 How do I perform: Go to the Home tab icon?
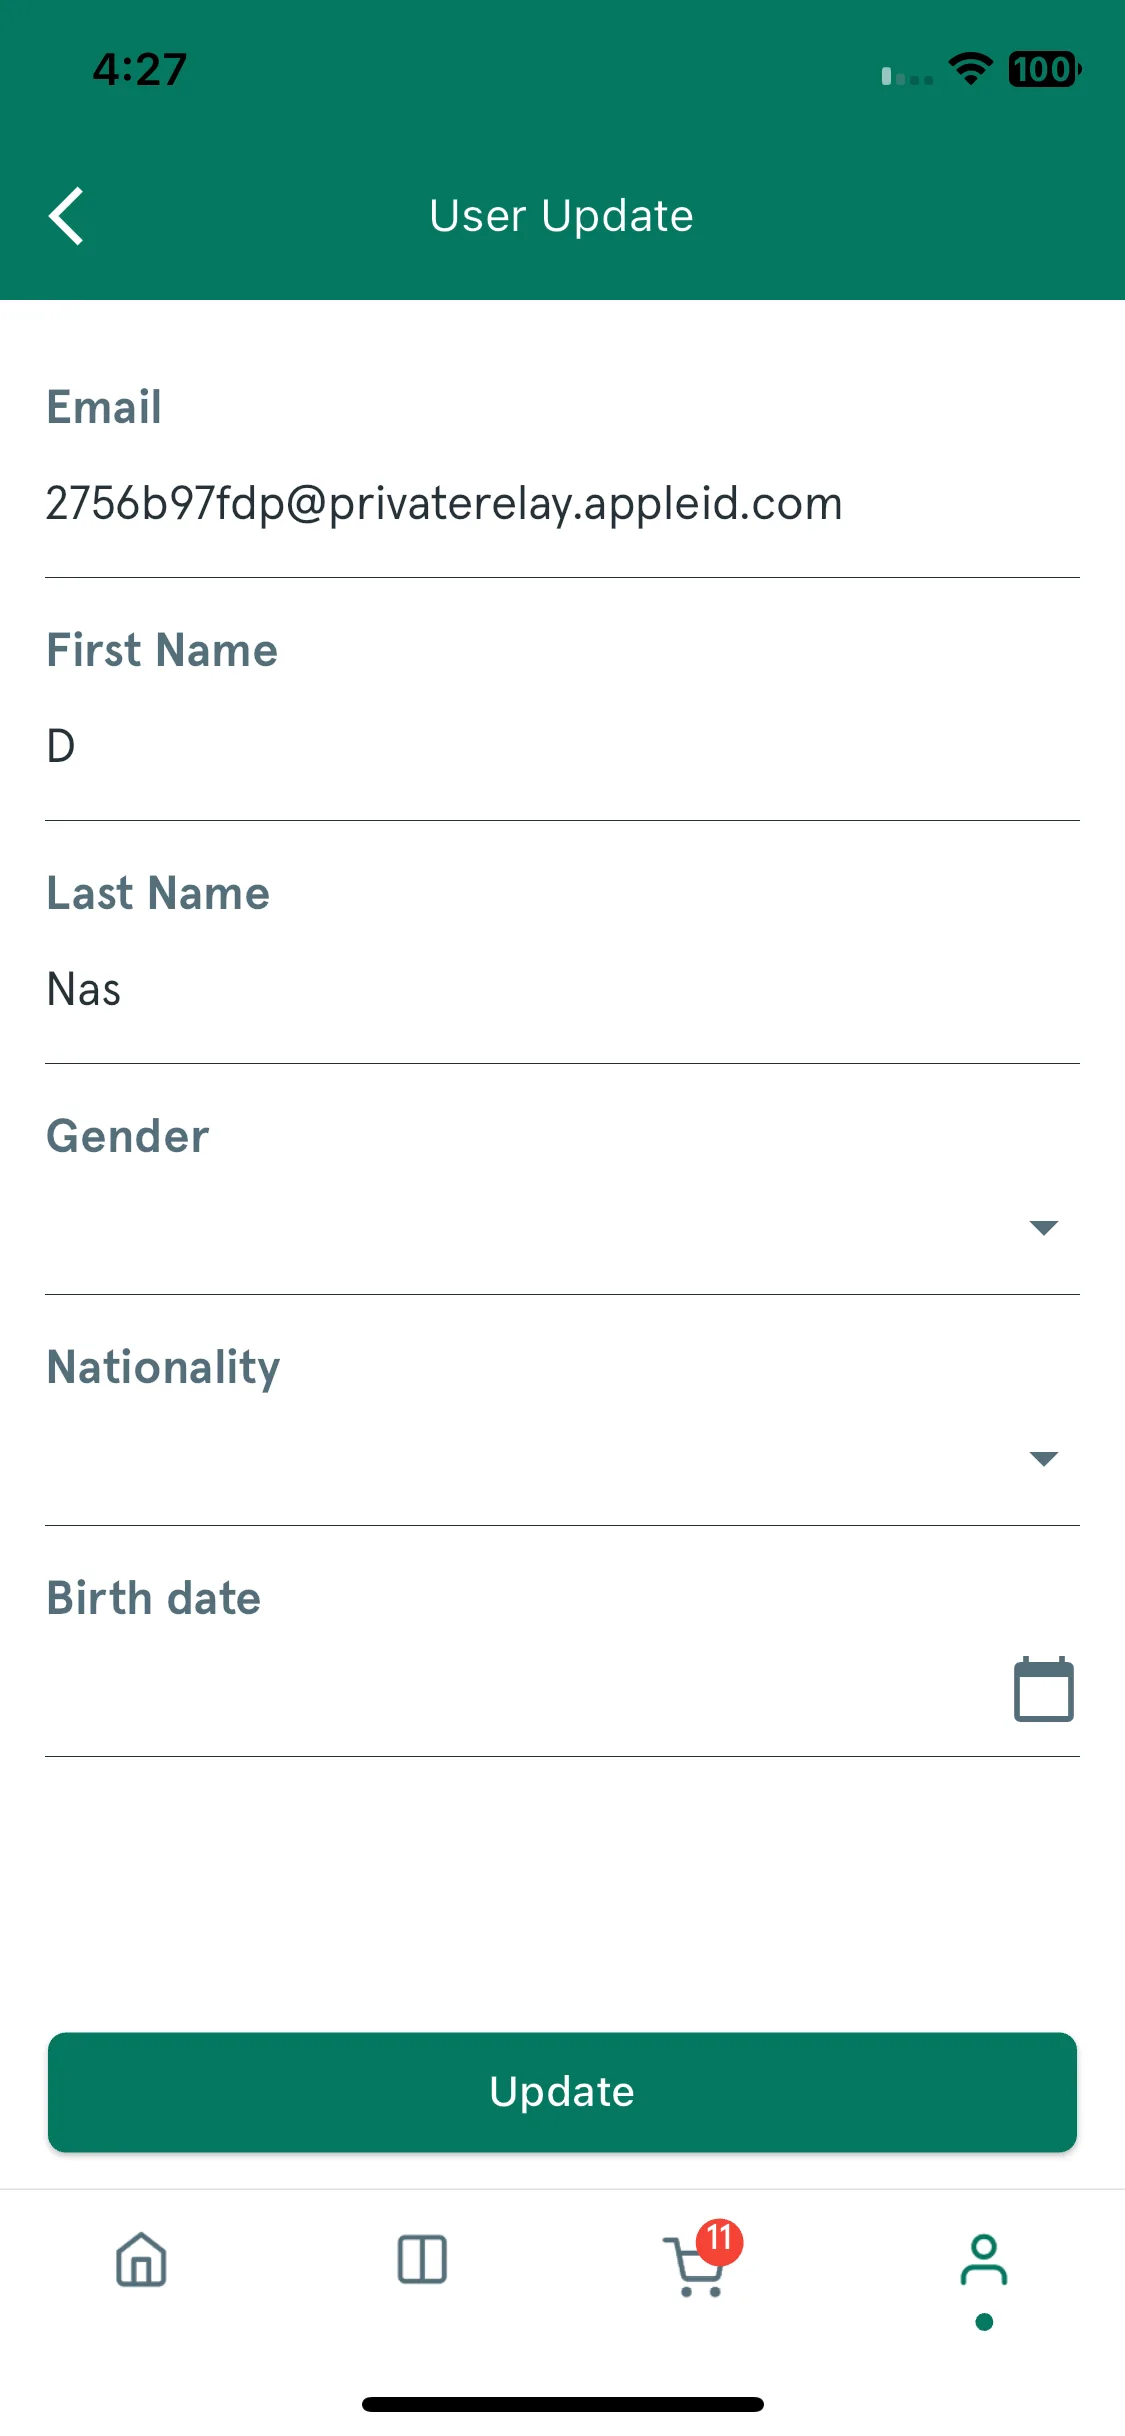[x=141, y=2260]
